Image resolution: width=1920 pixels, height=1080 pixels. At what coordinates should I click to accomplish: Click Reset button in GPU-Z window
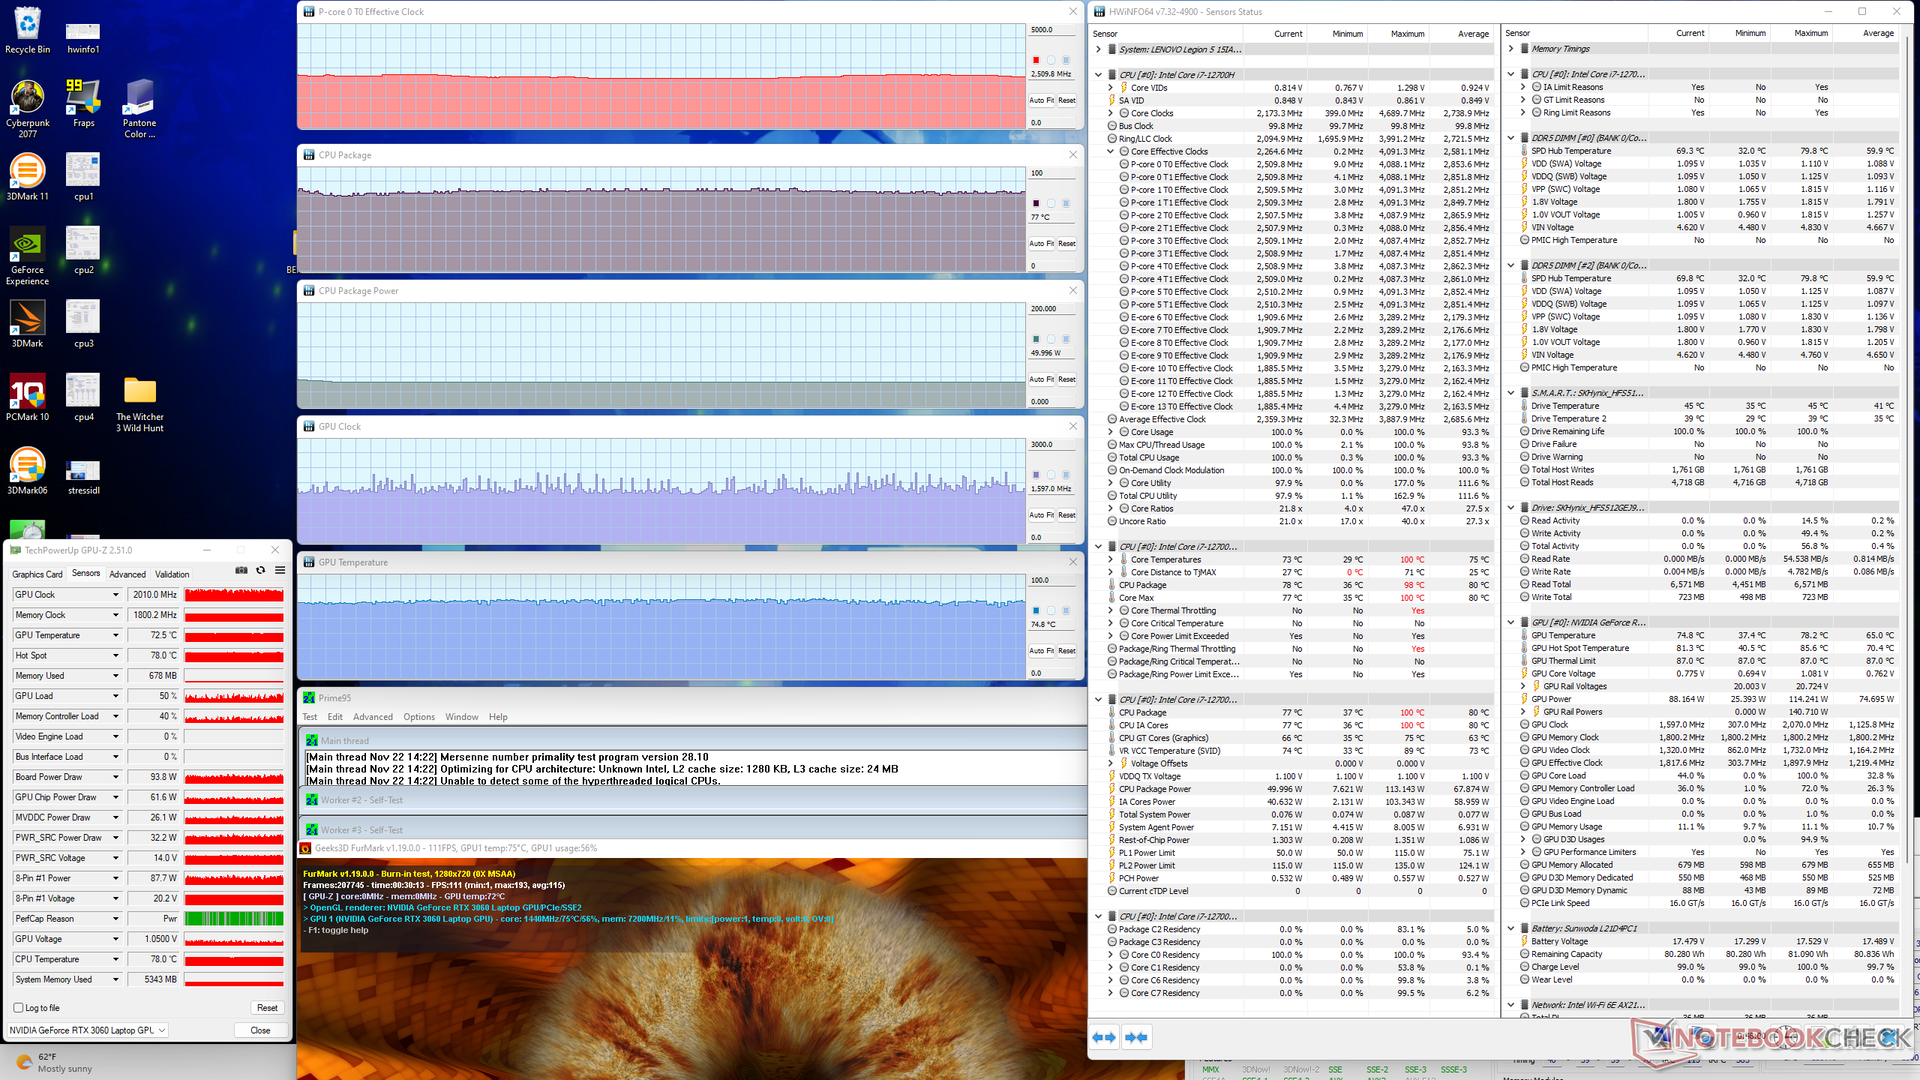267,1008
